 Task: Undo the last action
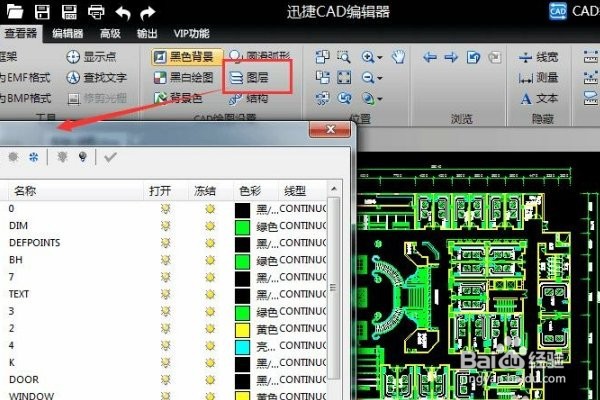pyautogui.click(x=122, y=13)
